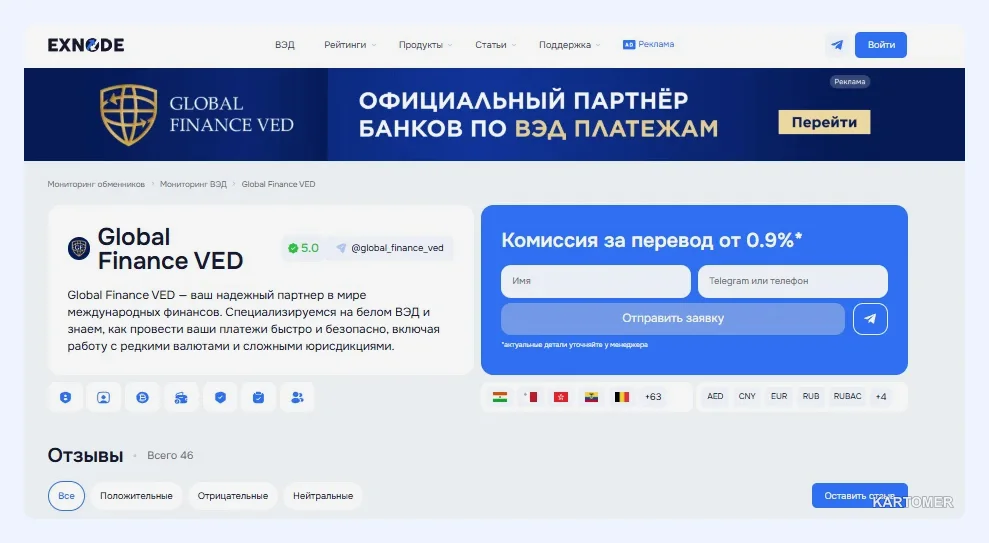Open the ВЭД menu item
Image resolution: width=989 pixels, height=543 pixels.
(x=284, y=45)
